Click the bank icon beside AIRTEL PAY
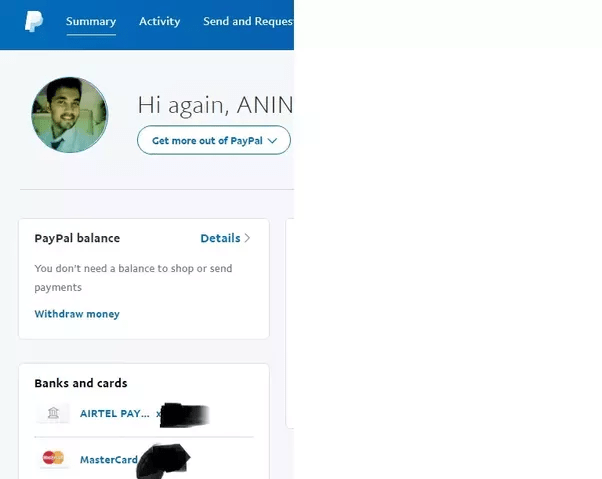 [x=53, y=413]
